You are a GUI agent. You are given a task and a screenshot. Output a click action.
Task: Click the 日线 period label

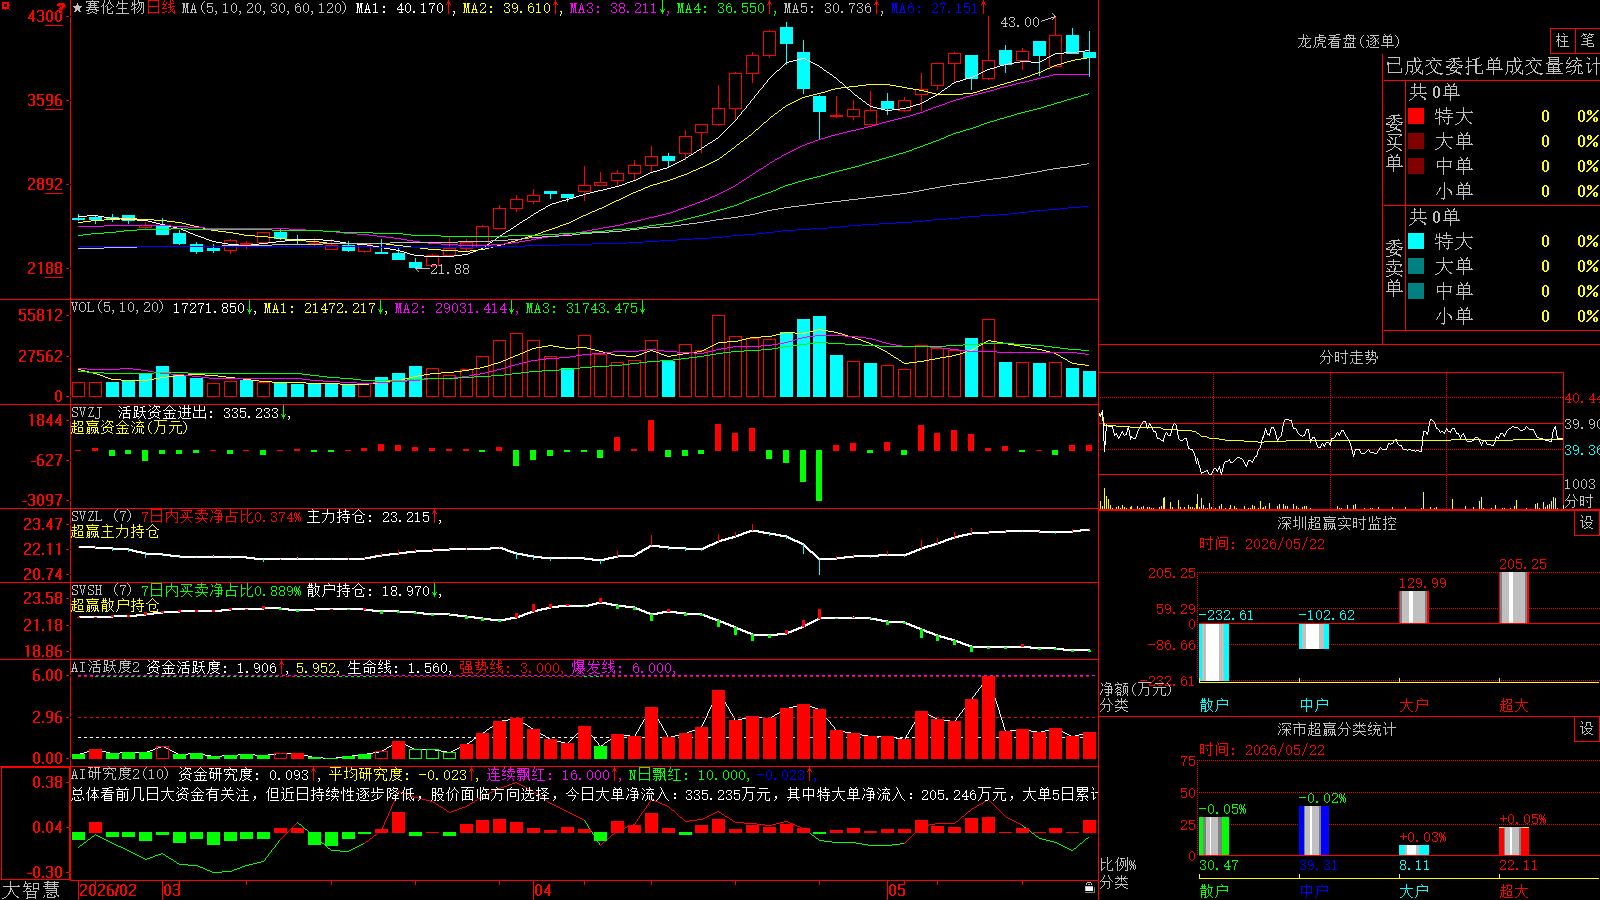pos(161,8)
